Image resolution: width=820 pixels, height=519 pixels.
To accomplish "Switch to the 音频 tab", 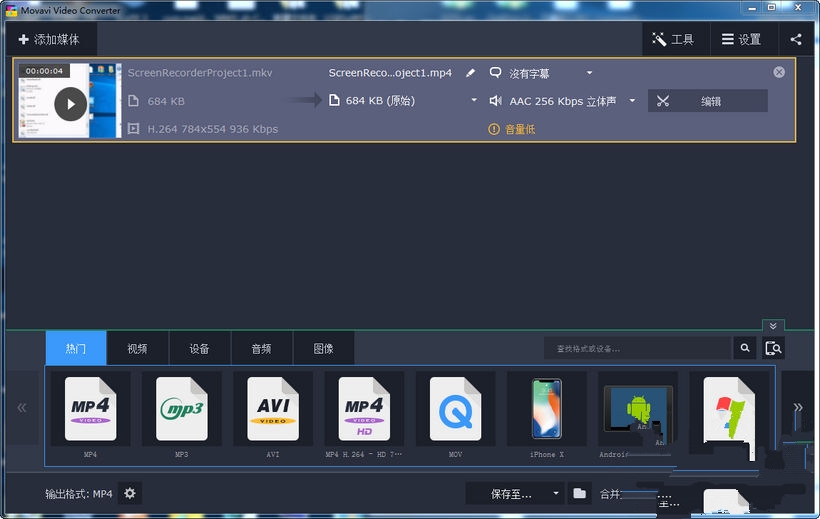I will pyautogui.click(x=261, y=348).
